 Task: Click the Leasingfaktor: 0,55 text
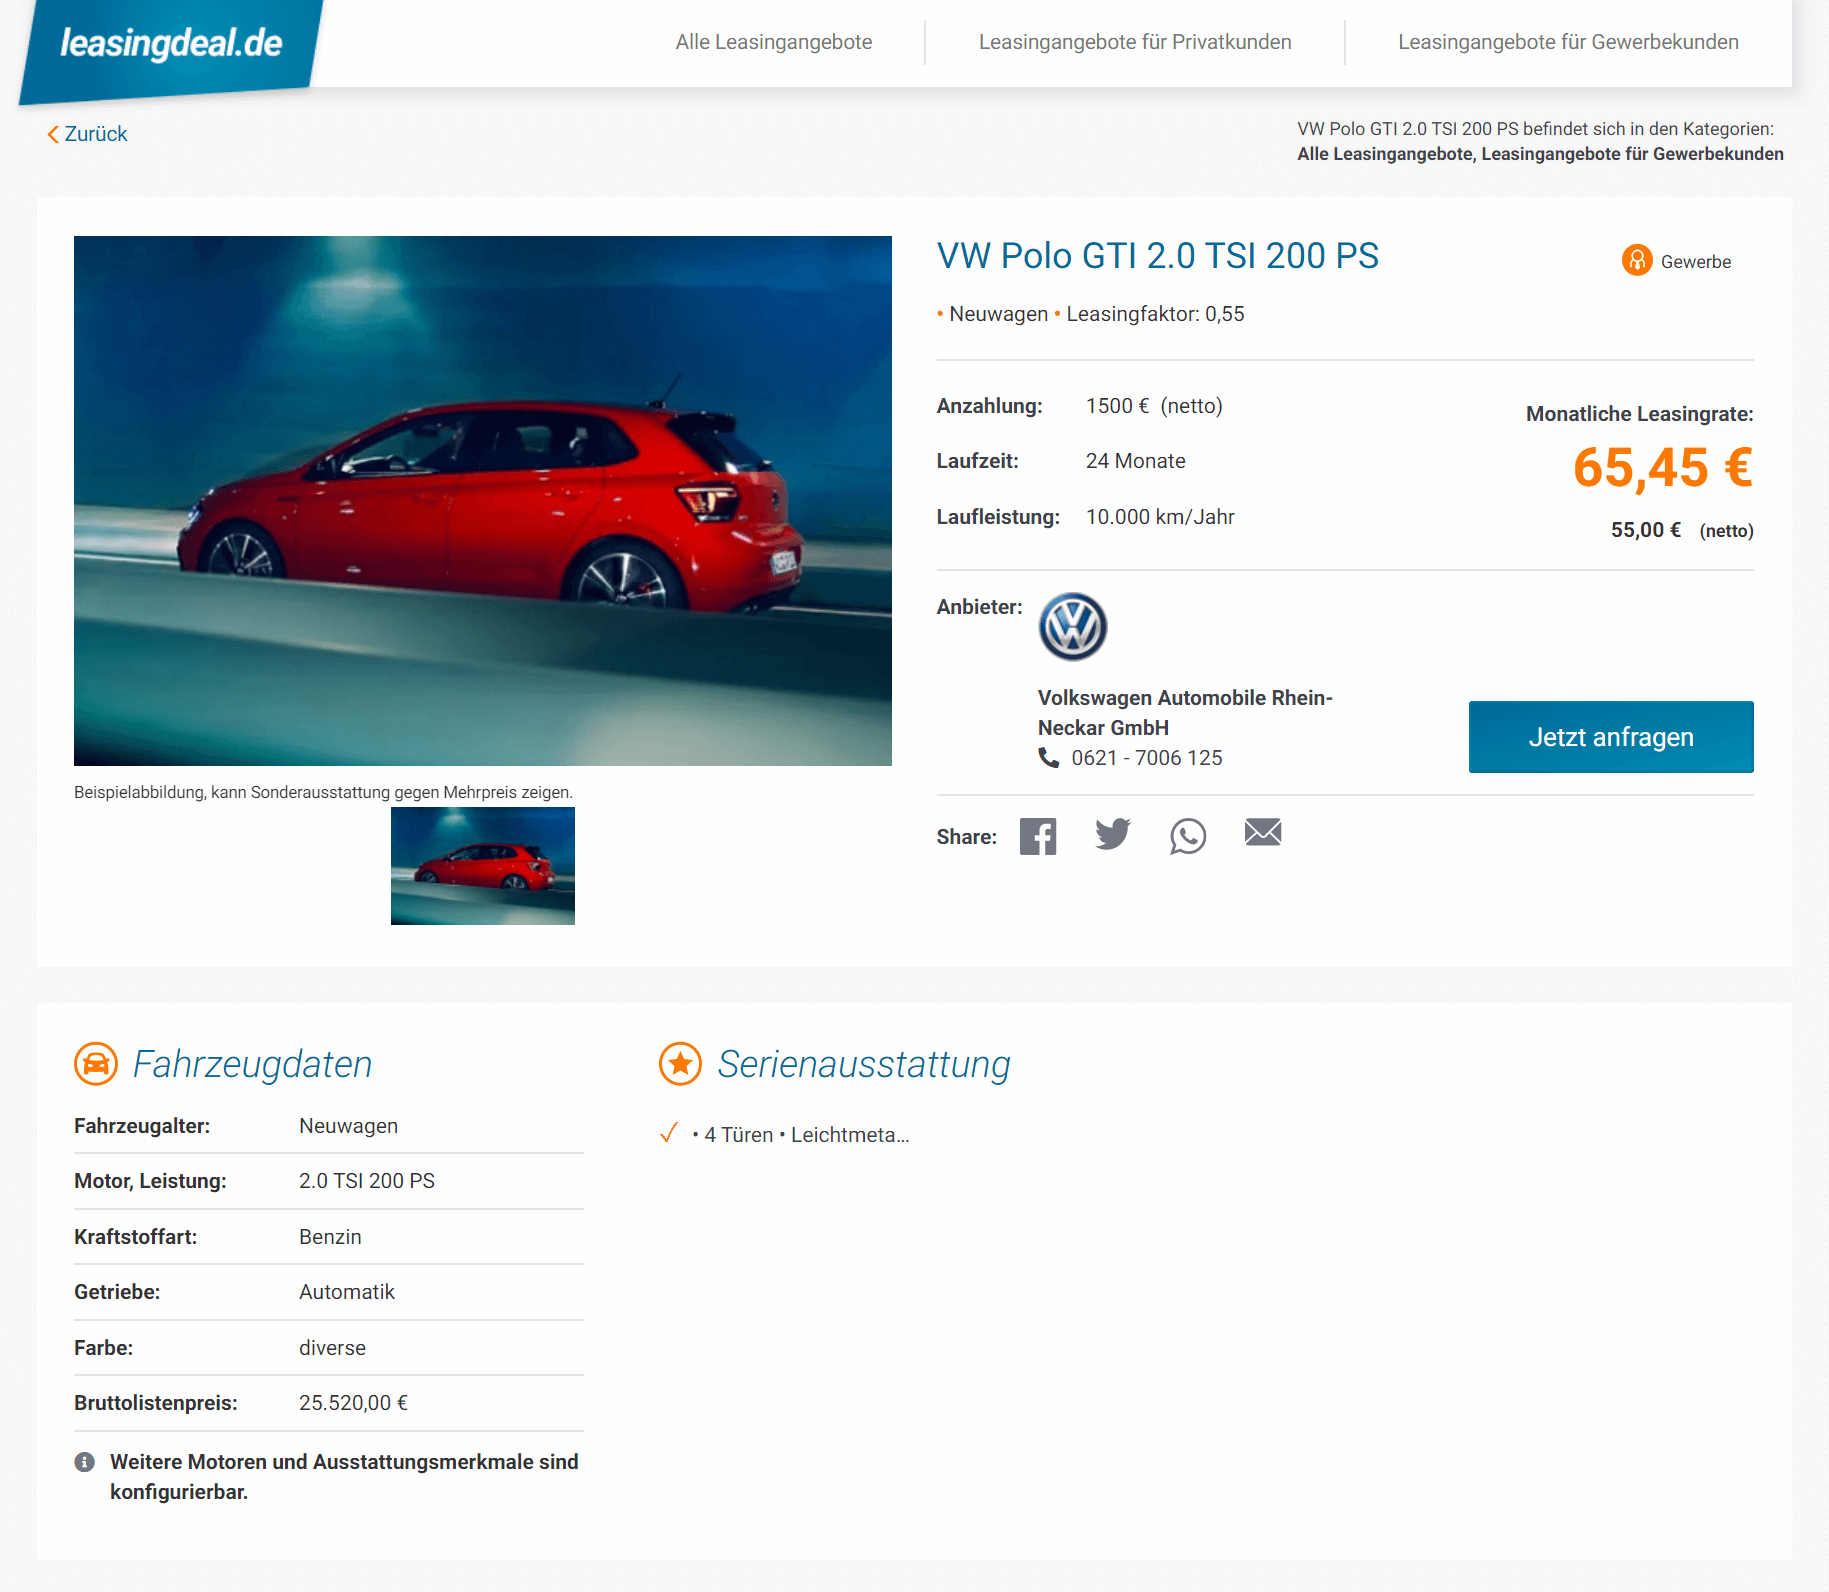(1155, 314)
